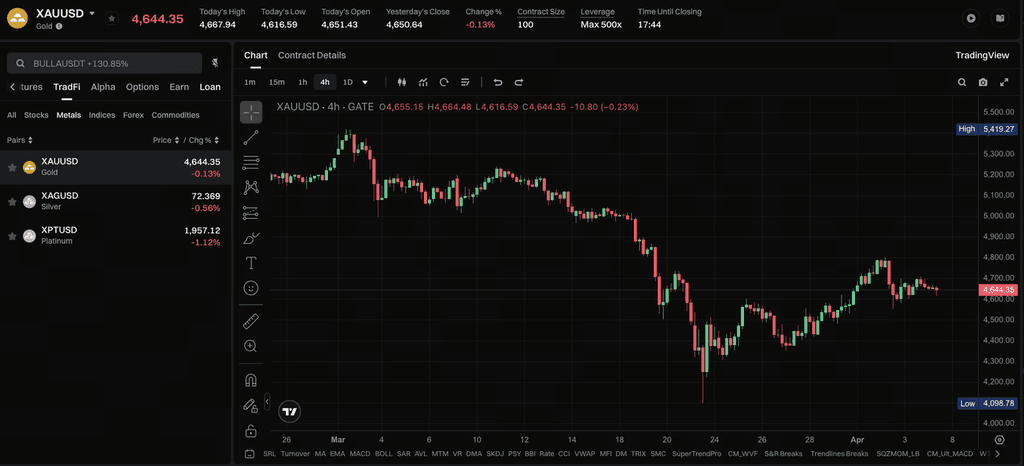Switch to the 1h timeframe
This screenshot has height=466, width=1024.
303,82
